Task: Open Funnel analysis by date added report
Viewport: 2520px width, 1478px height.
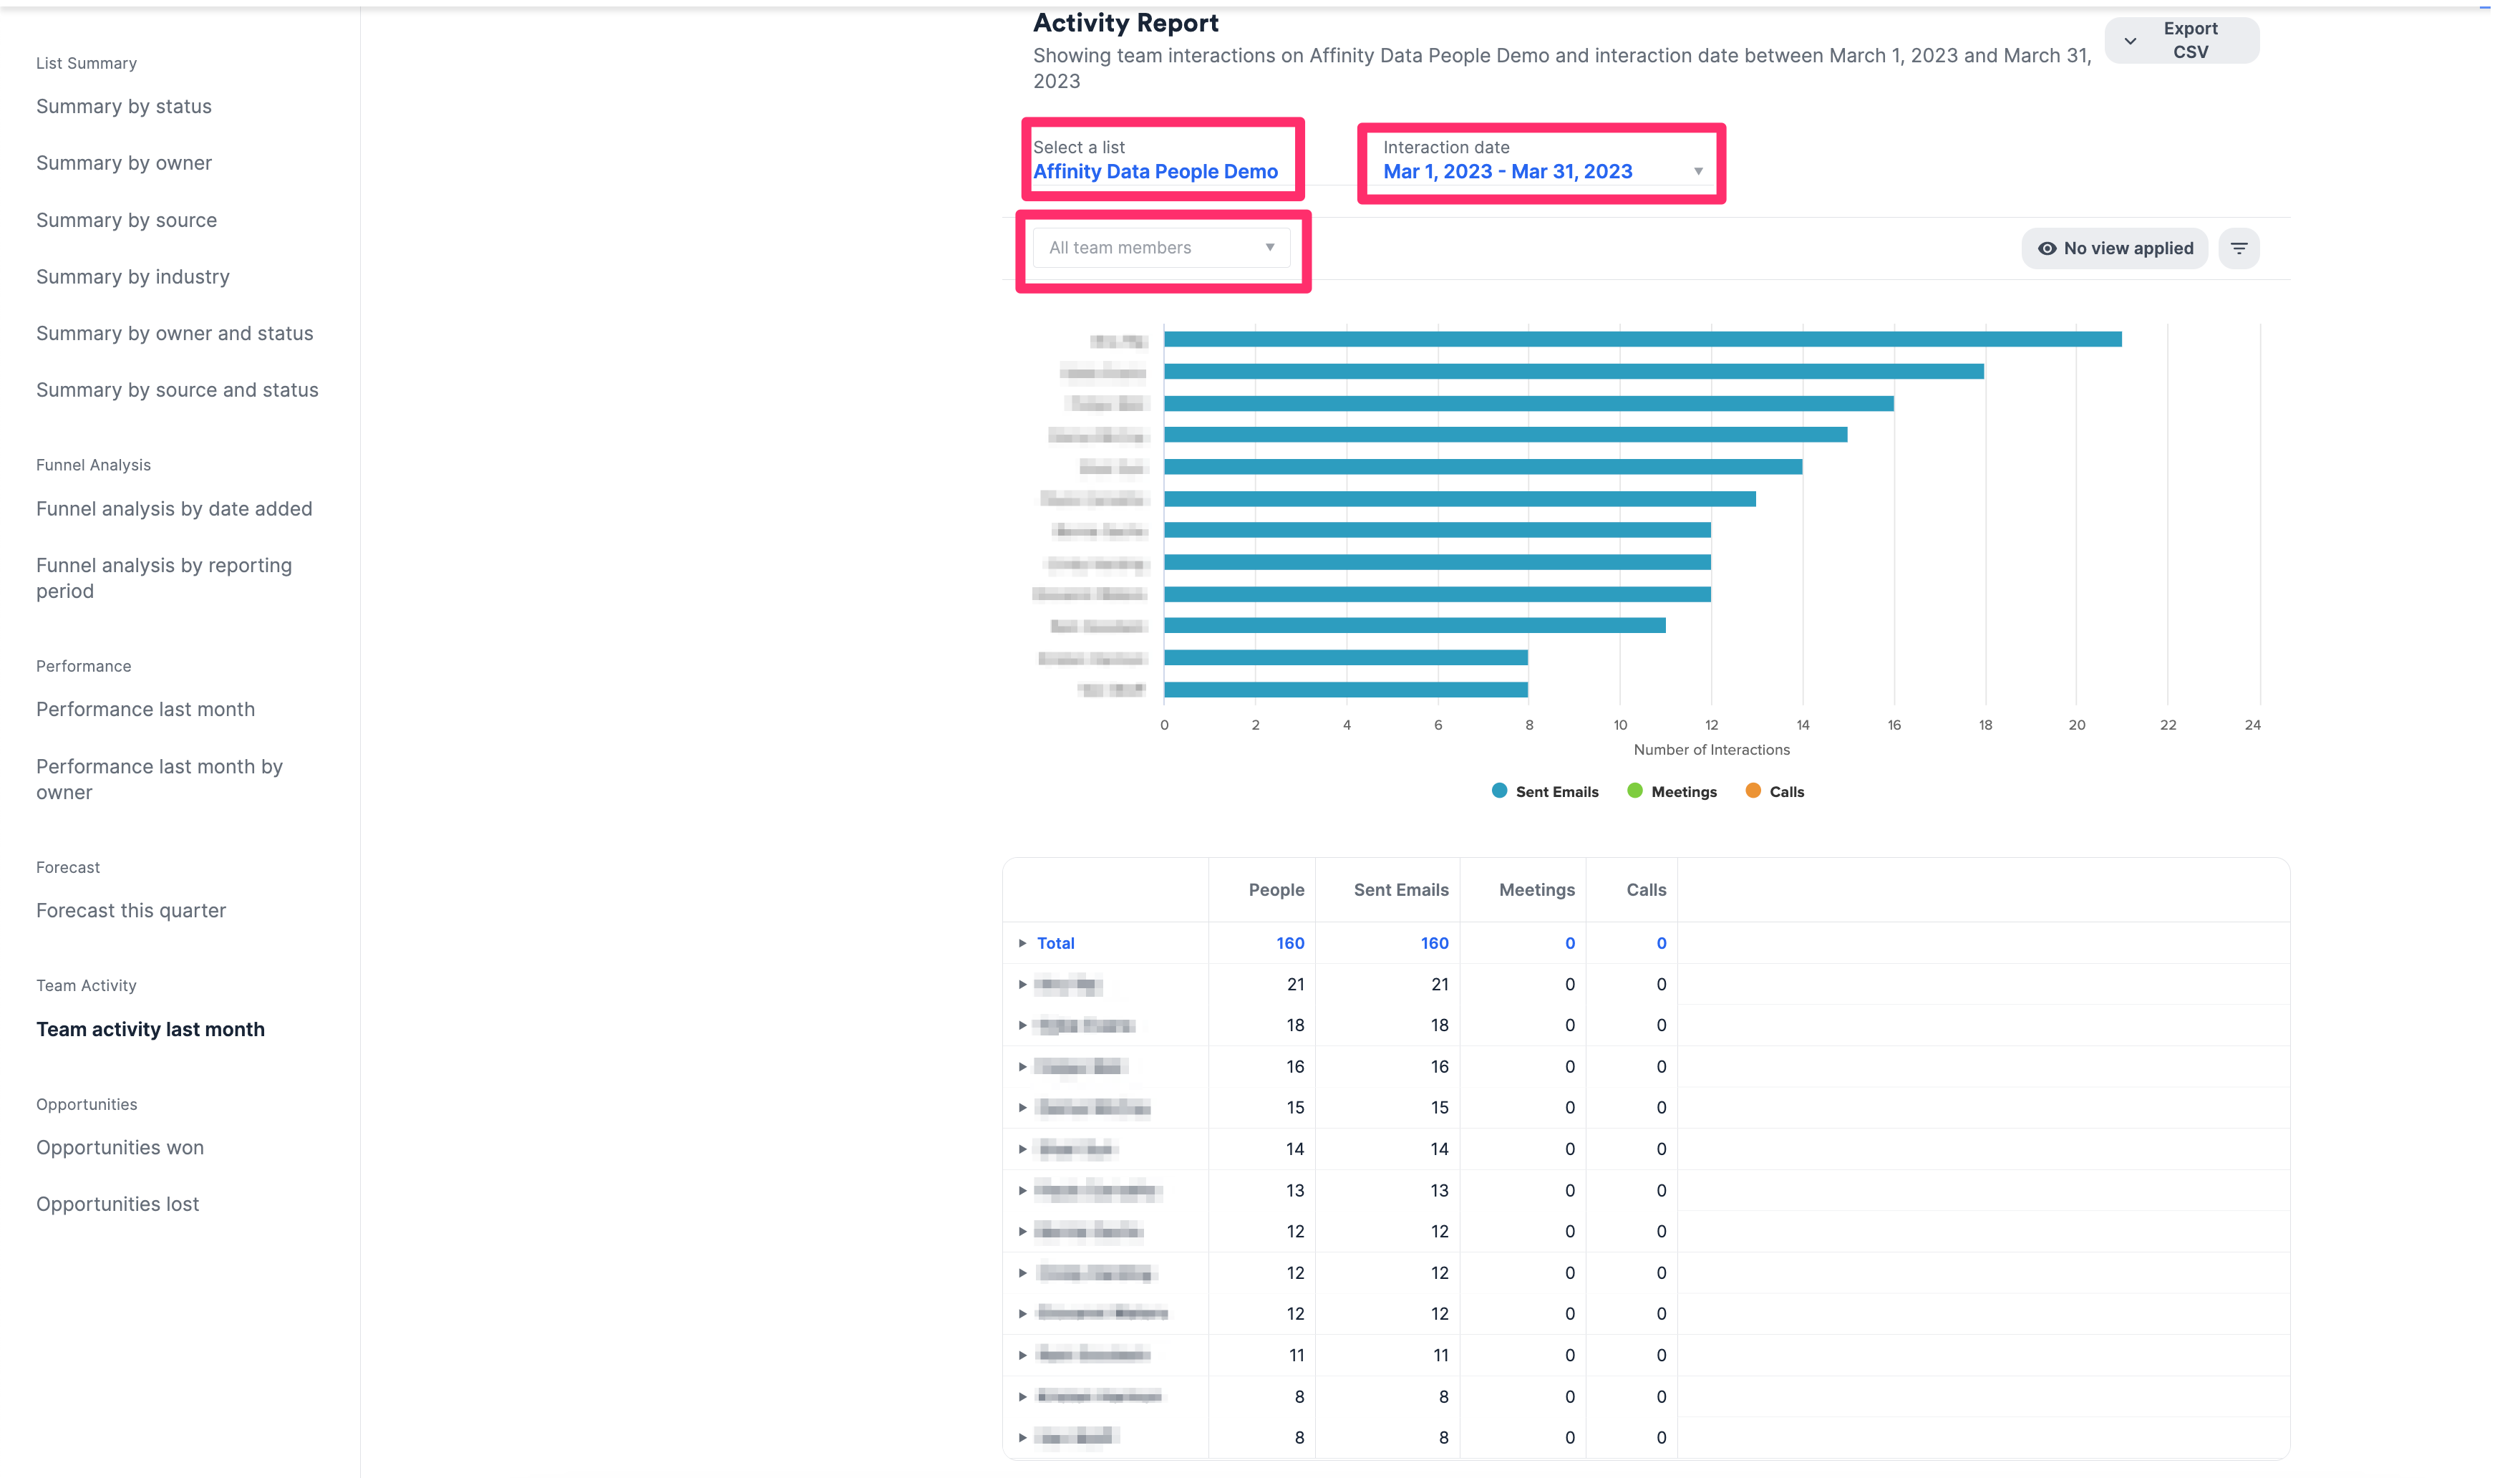Action: tap(173, 508)
